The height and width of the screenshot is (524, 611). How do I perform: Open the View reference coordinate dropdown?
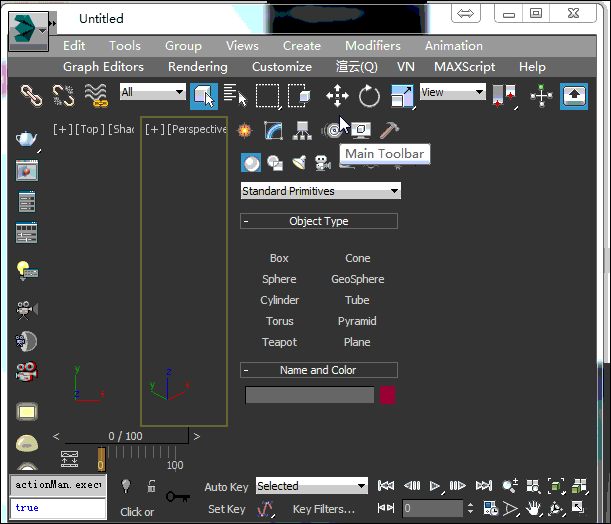[452, 92]
